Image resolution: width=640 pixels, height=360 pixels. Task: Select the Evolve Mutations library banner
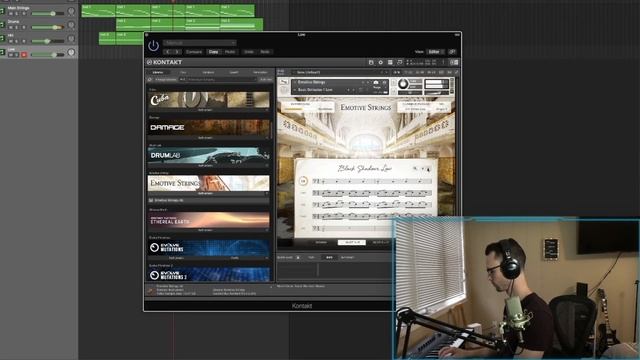coord(209,248)
